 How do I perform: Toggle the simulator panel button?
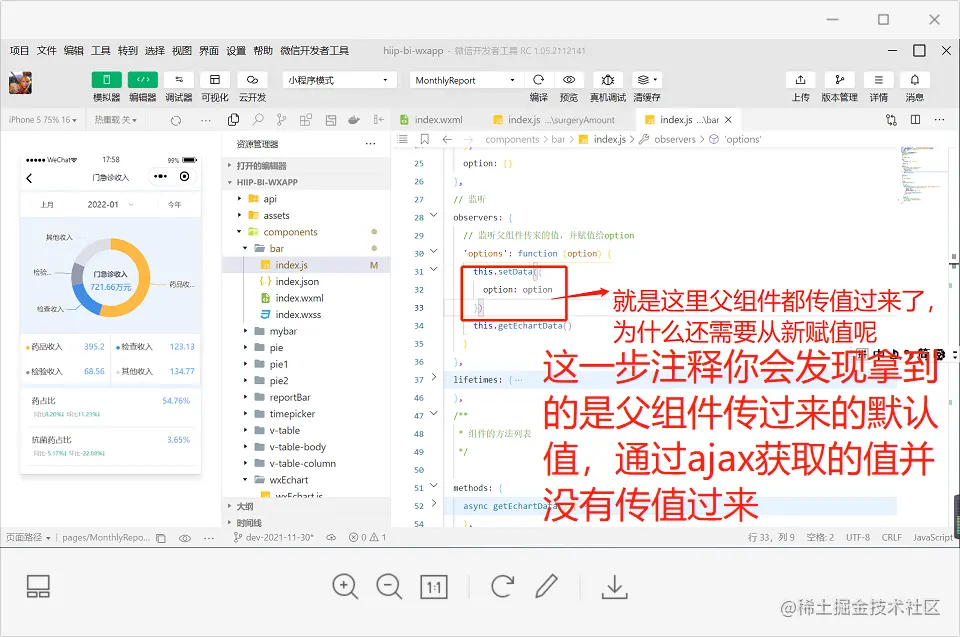coord(107,80)
